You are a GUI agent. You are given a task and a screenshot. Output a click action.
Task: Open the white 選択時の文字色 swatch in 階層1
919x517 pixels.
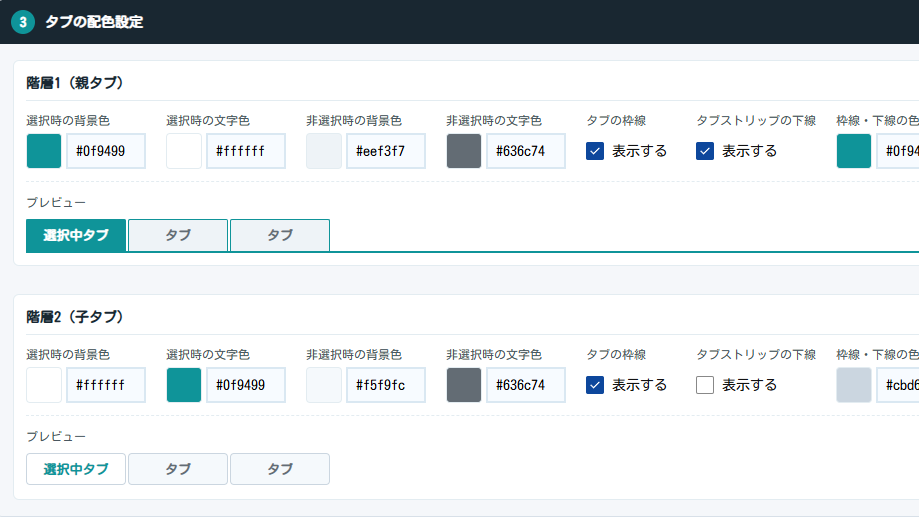[184, 151]
